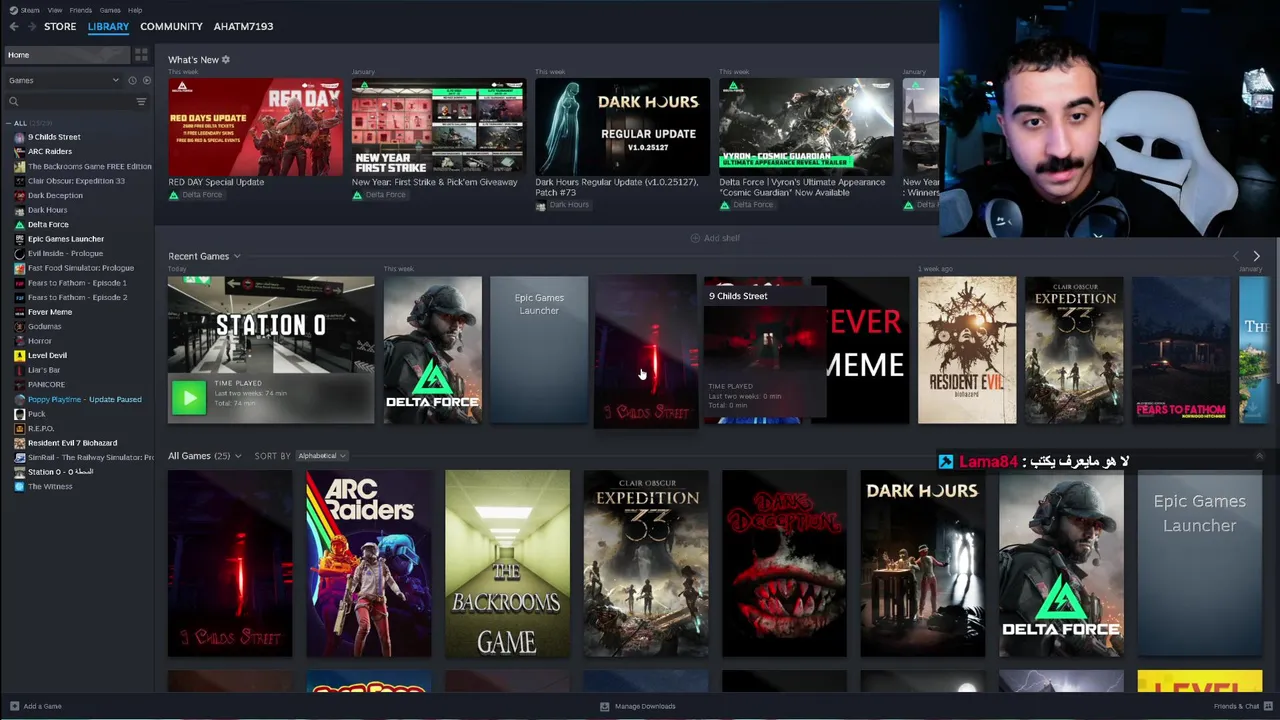Open Friends & Chat icon
The width and height of the screenshot is (1280, 720).
(1269, 706)
